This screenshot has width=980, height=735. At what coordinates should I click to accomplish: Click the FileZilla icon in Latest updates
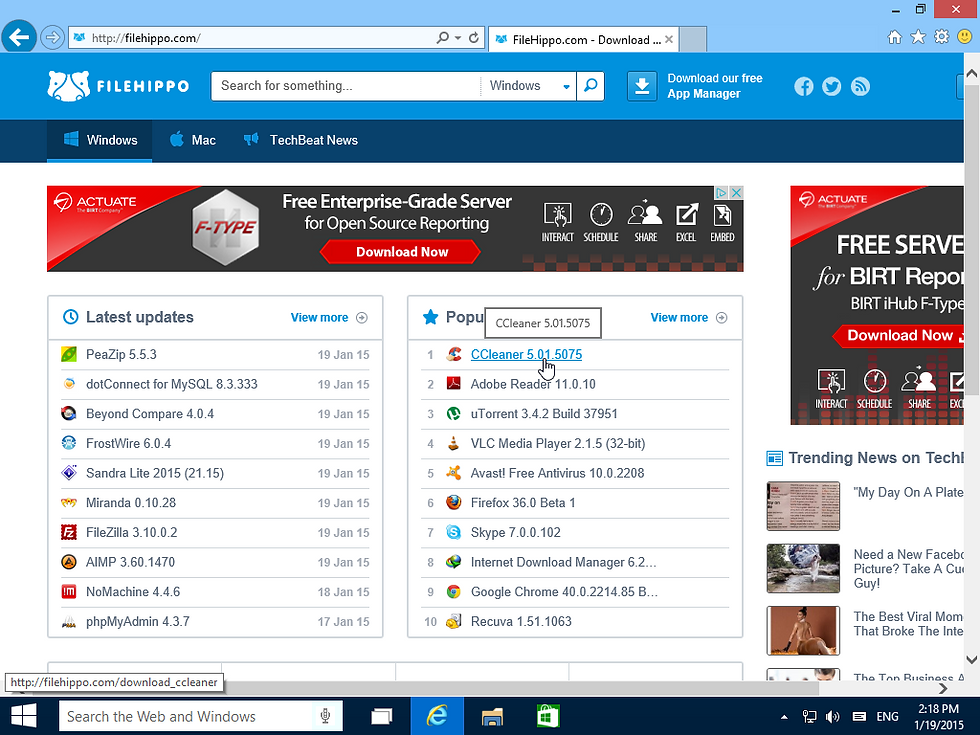[69, 532]
